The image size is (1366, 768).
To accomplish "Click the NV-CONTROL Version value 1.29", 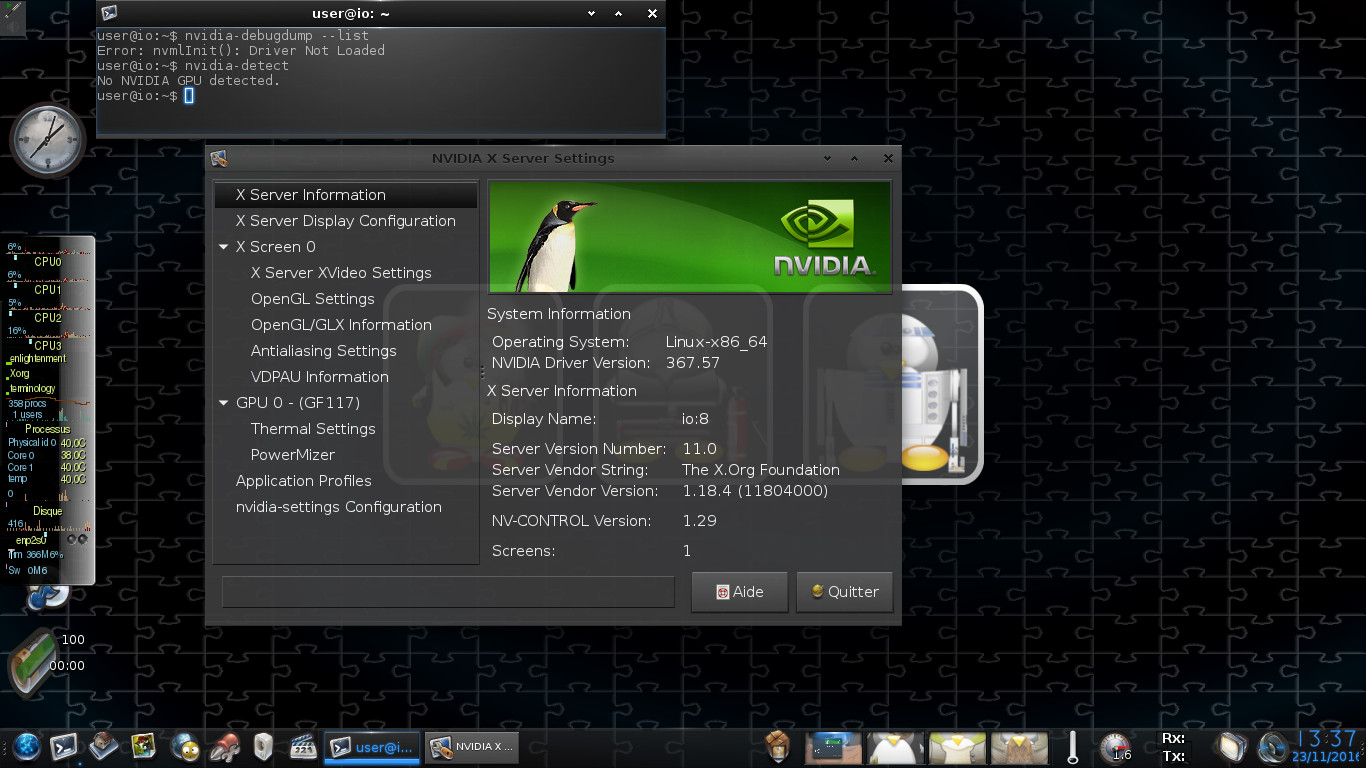I will 699,521.
